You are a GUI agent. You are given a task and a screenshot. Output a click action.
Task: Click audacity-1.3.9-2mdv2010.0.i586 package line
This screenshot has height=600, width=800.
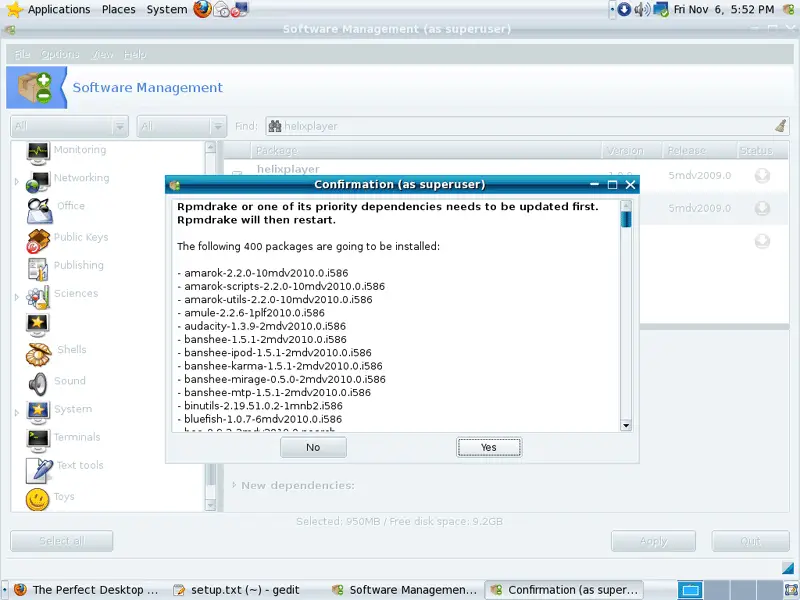click(x=265, y=326)
